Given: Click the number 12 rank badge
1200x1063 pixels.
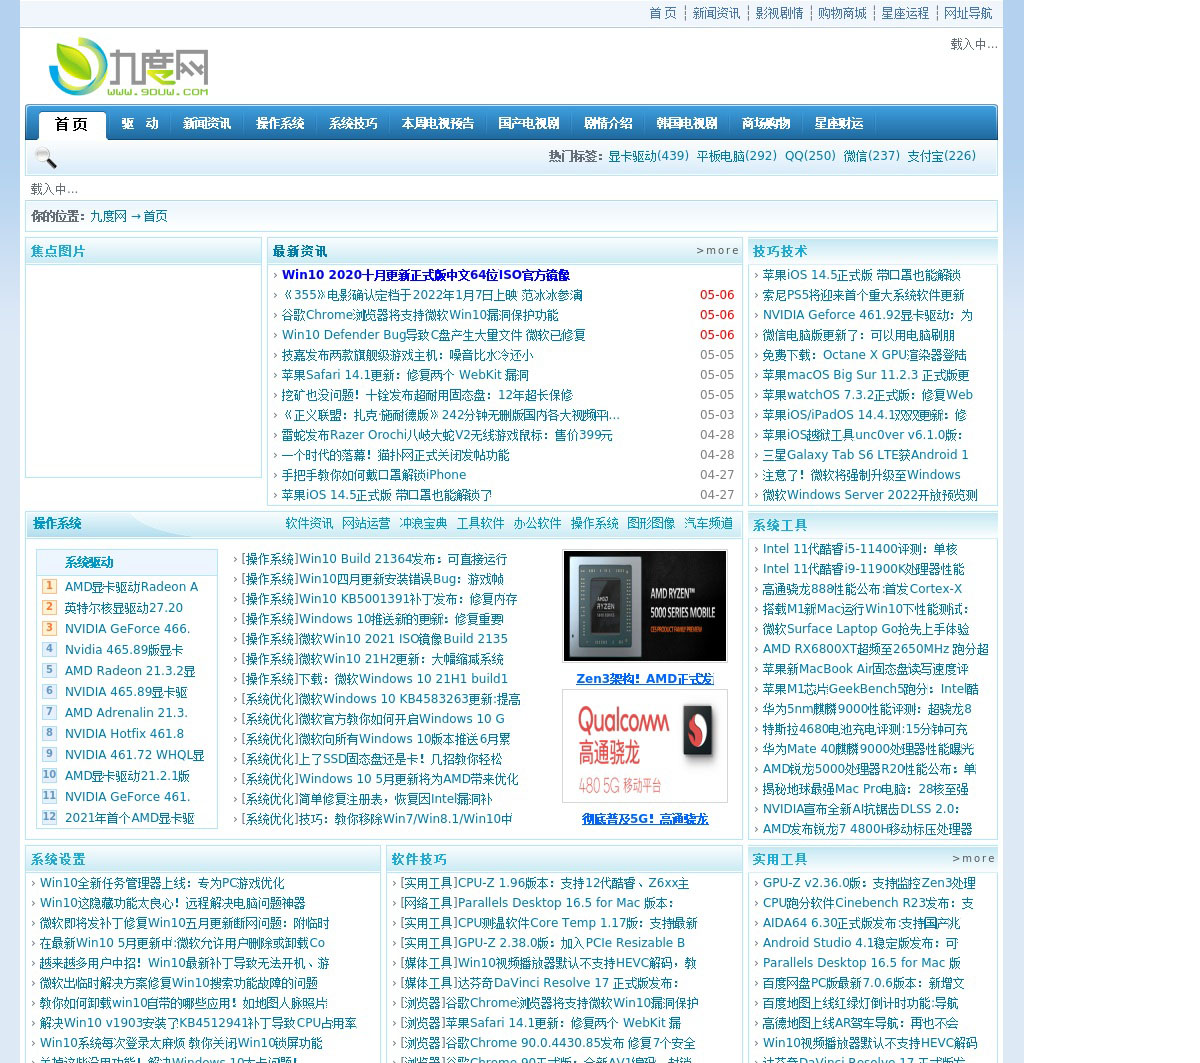Looking at the screenshot, I should coord(49,817).
